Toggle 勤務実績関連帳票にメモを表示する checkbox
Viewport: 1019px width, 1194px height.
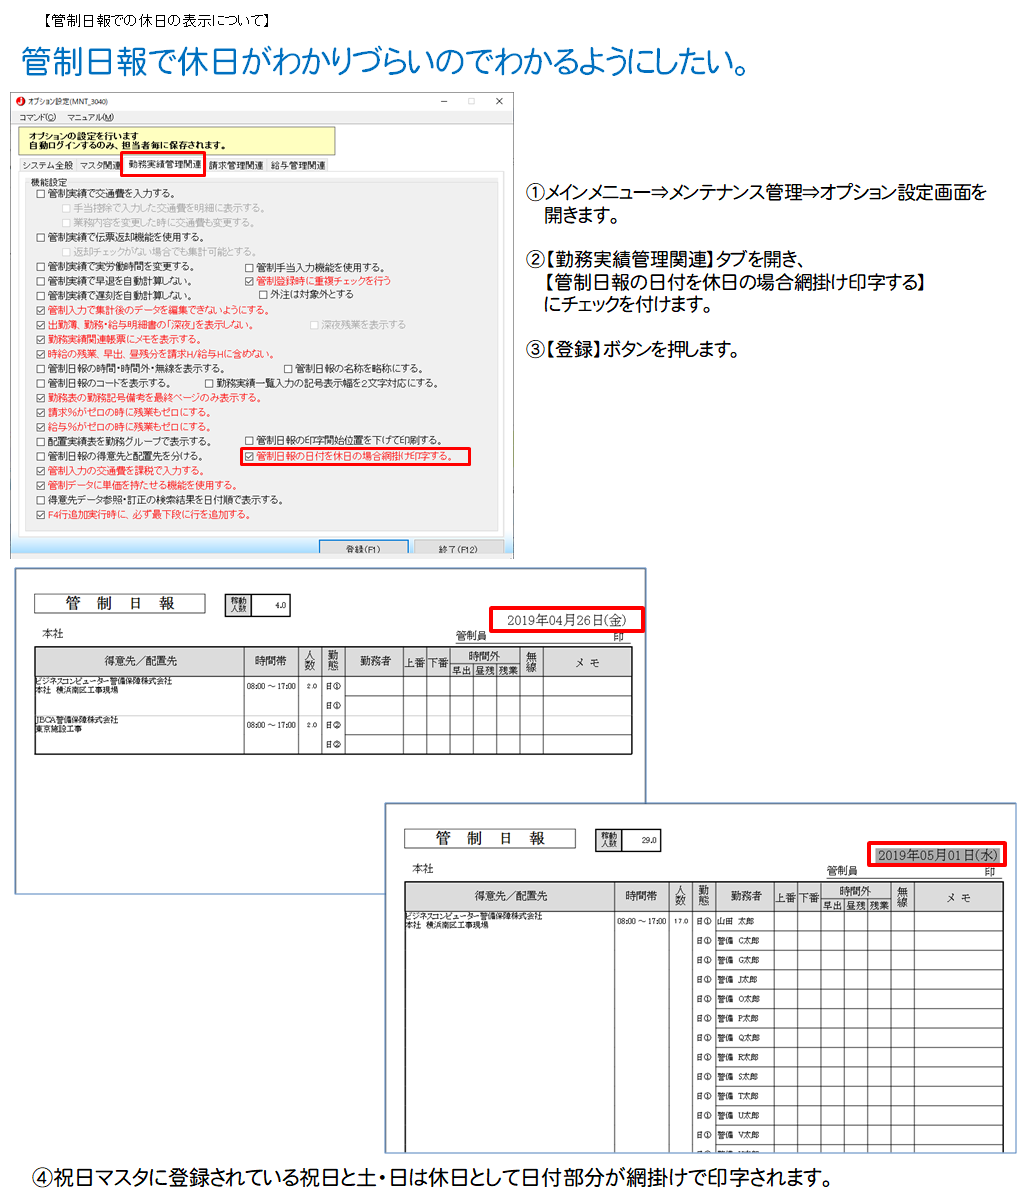click(41, 340)
